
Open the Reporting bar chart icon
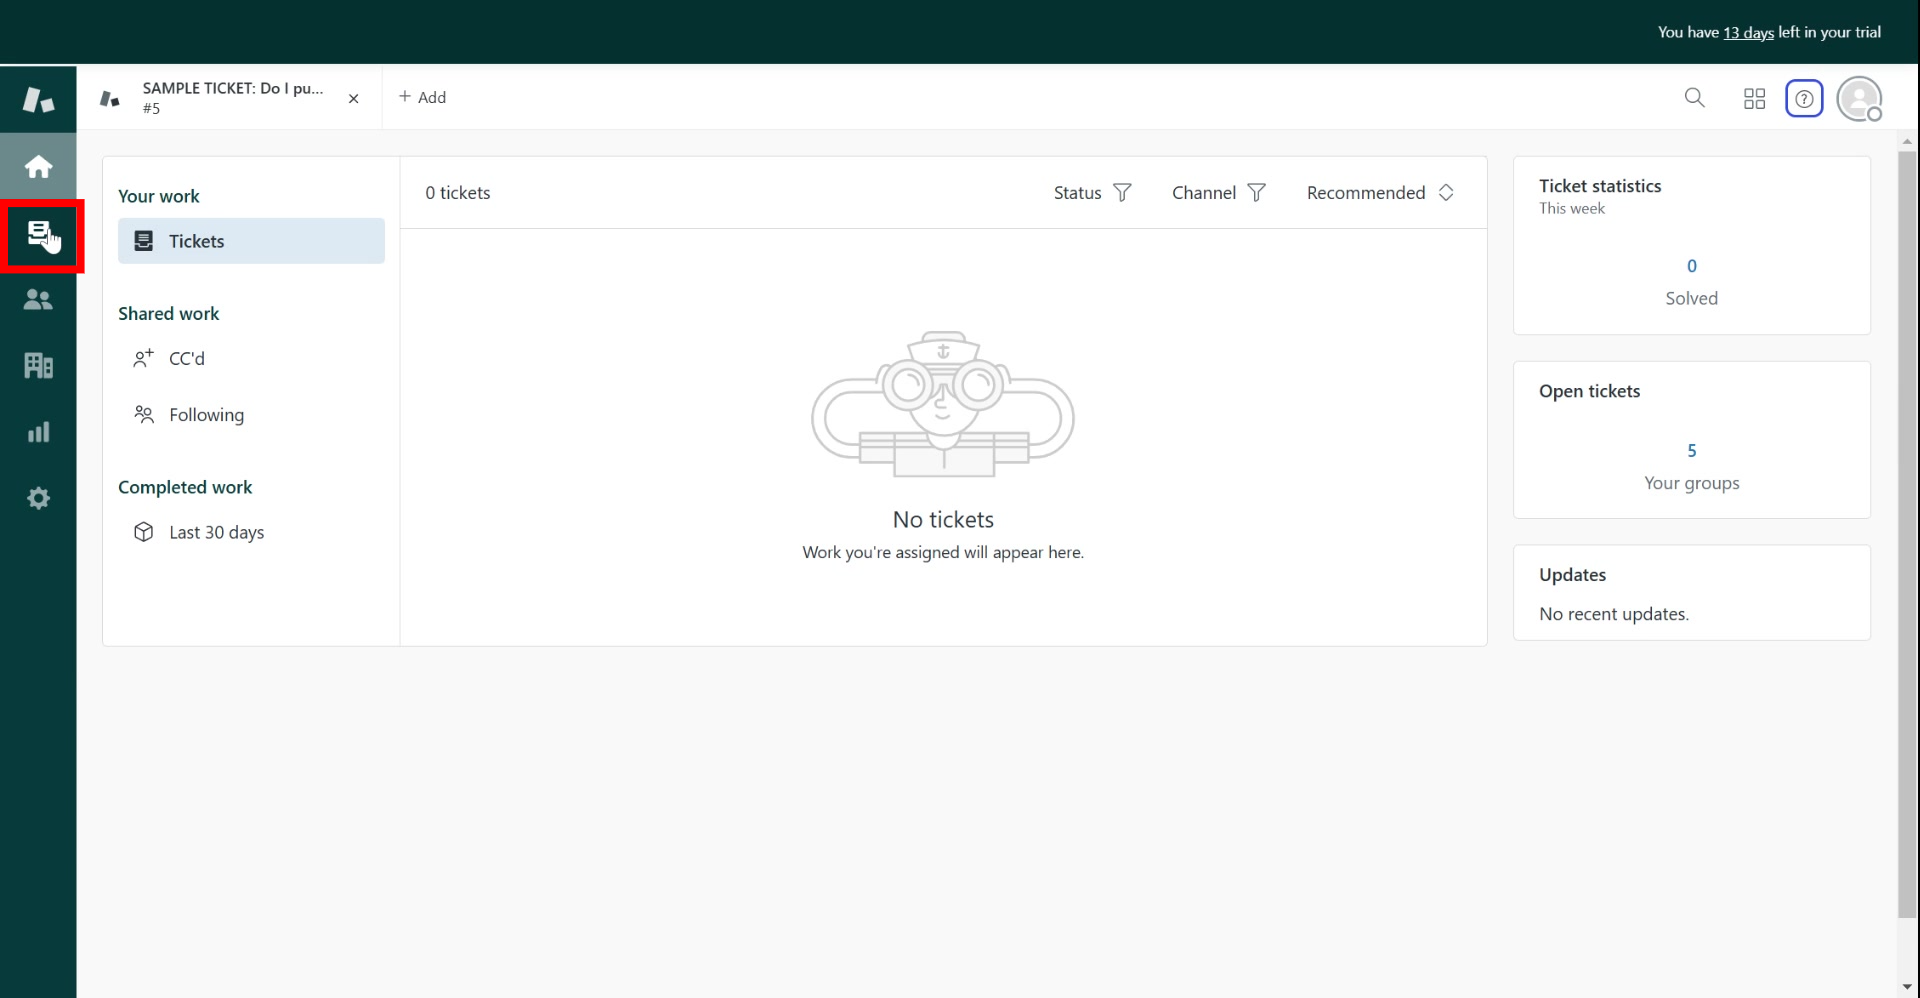(x=38, y=432)
